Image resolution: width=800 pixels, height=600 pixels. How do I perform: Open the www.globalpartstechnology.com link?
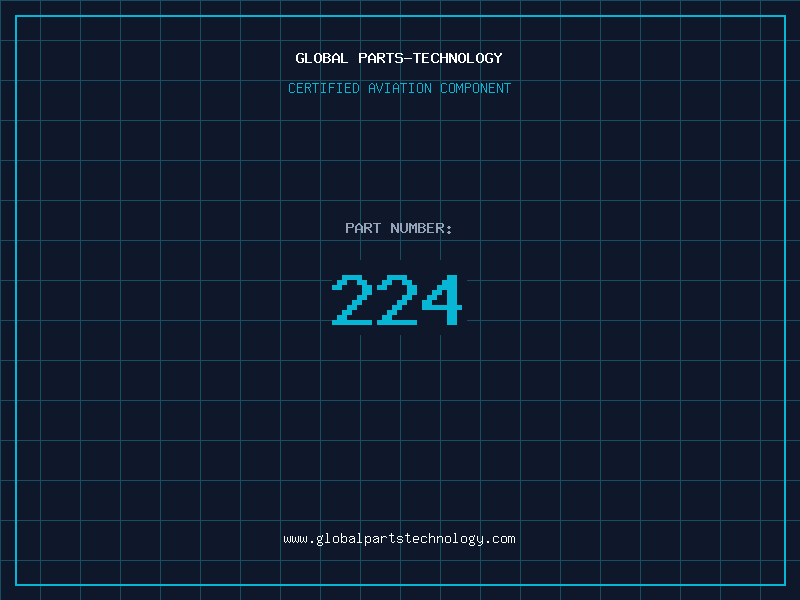point(399,539)
